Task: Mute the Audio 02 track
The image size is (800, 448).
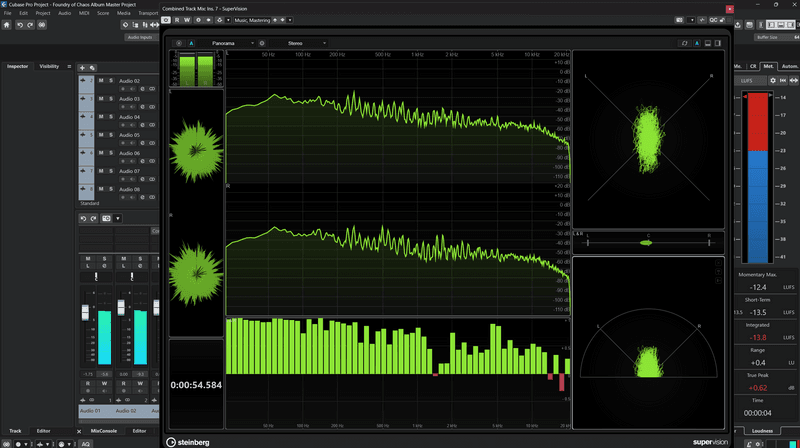Action: [x=101, y=81]
